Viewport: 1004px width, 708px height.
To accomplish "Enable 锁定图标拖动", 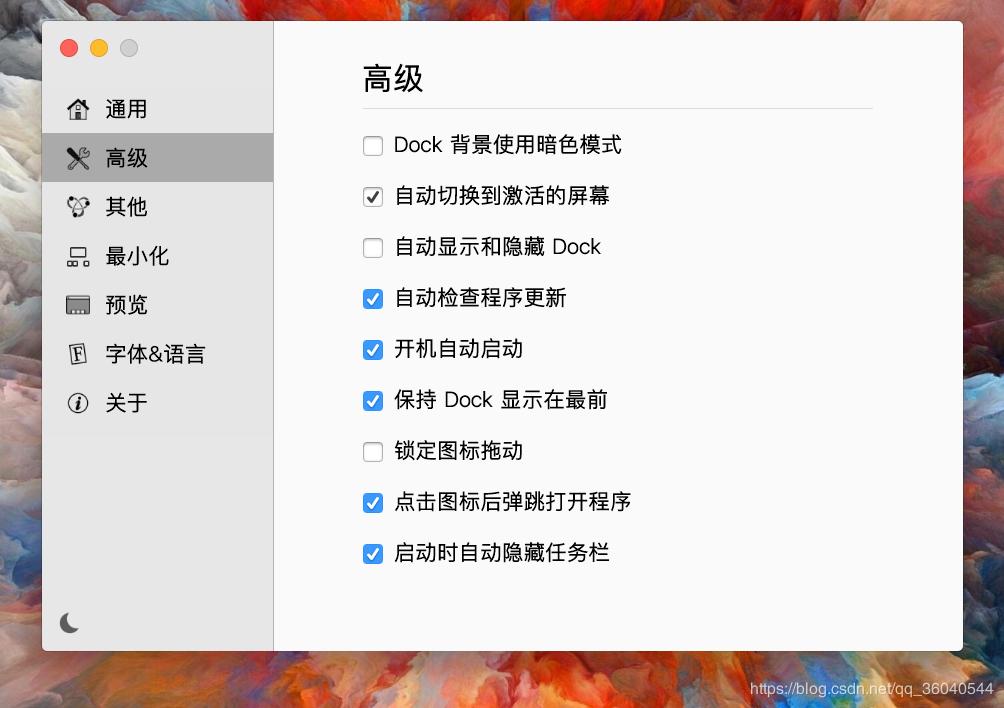I will coord(372,451).
